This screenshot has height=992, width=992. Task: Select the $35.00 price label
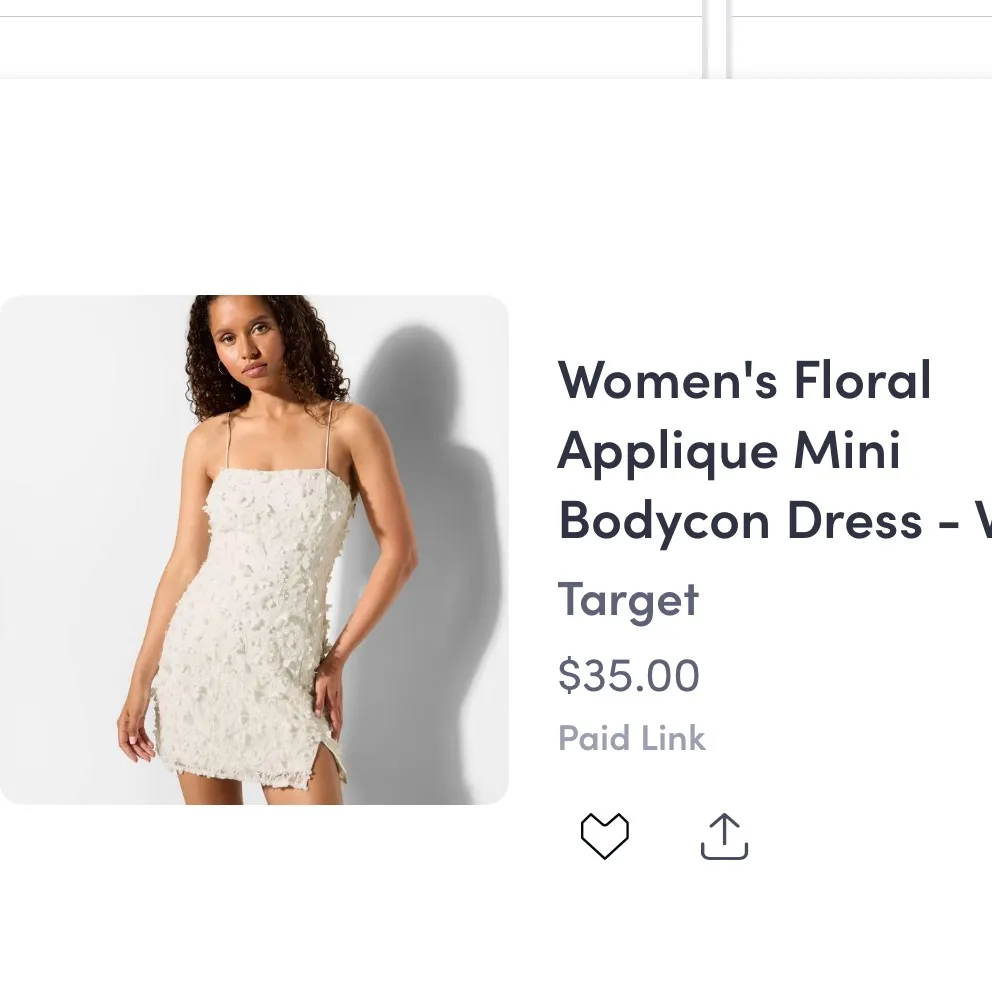point(629,675)
